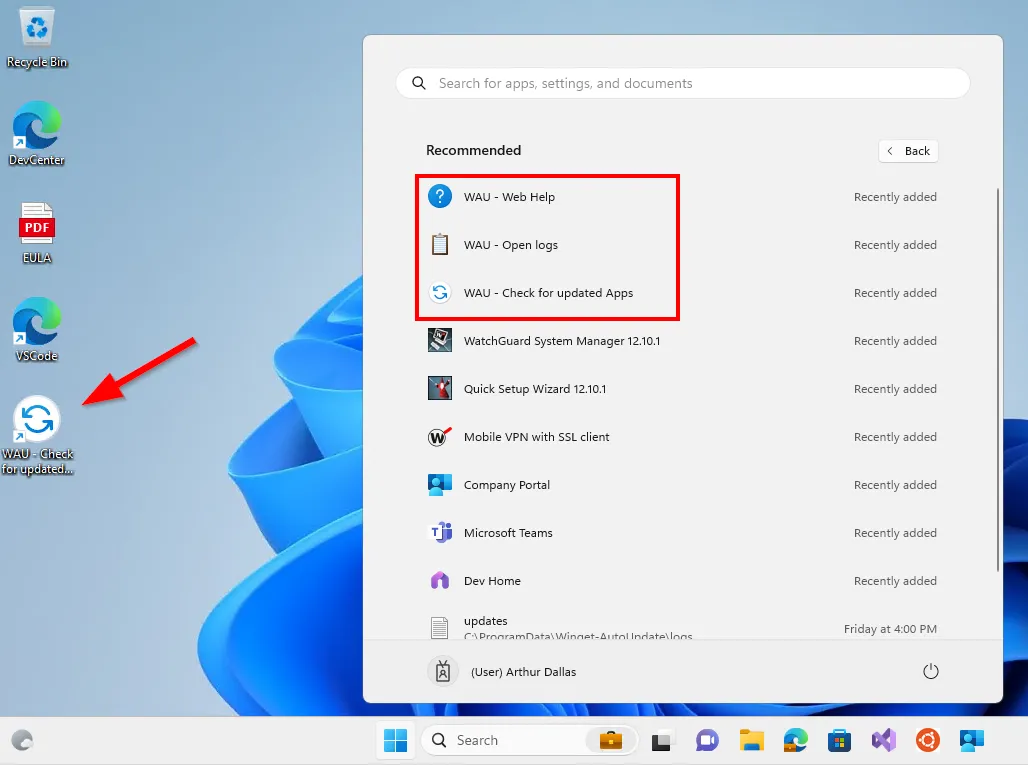Open the updates file entry text
1028x765 pixels.
(x=485, y=621)
